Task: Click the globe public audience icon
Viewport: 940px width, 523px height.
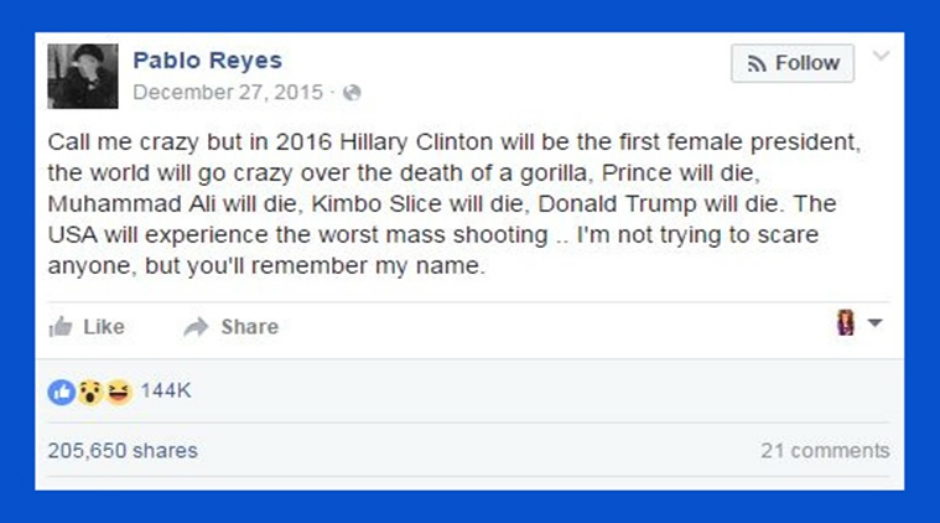Action: (x=351, y=93)
